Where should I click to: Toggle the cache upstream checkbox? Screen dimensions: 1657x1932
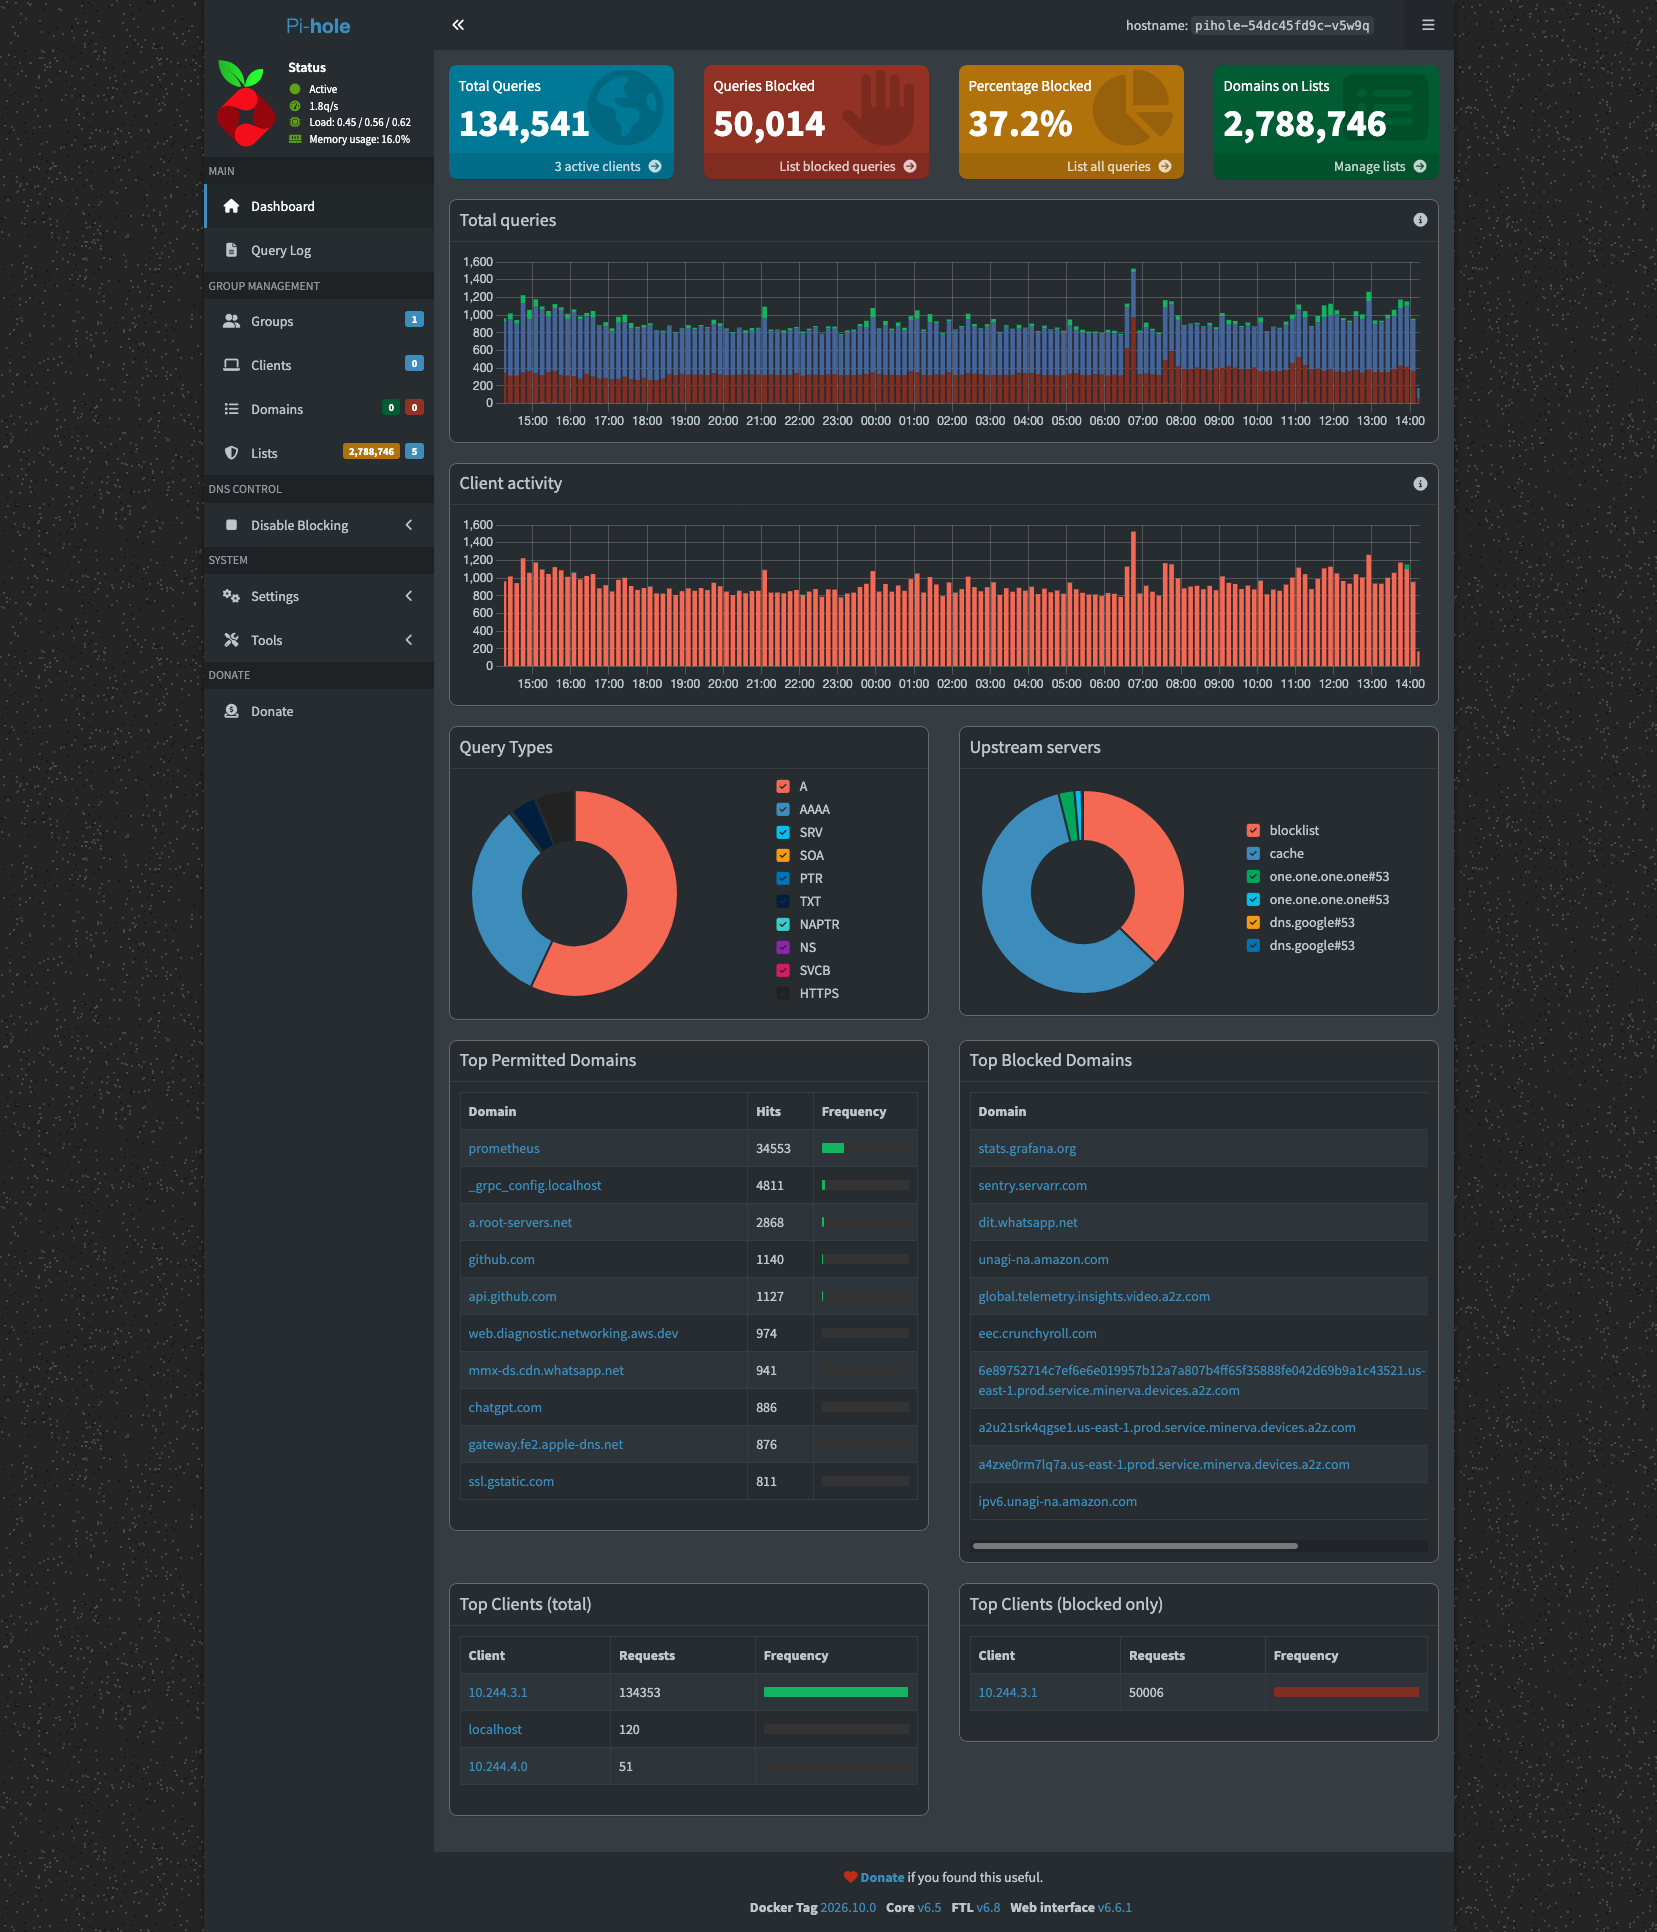pyautogui.click(x=1253, y=853)
